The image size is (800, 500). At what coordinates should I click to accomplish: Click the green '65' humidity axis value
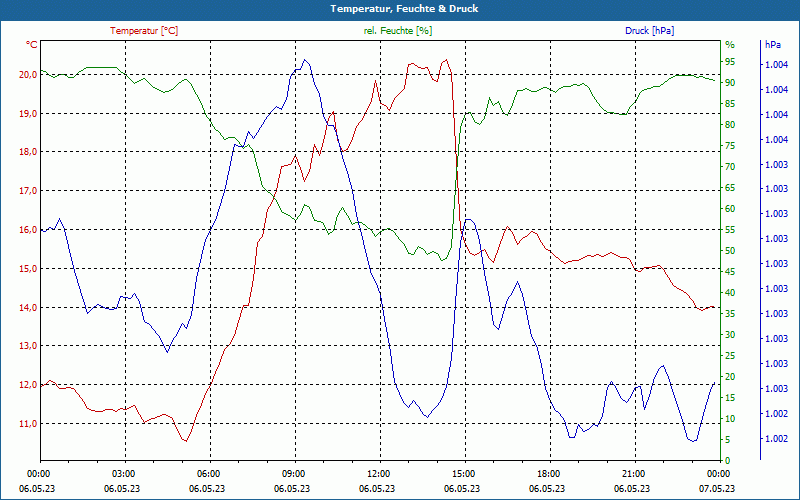(x=730, y=188)
